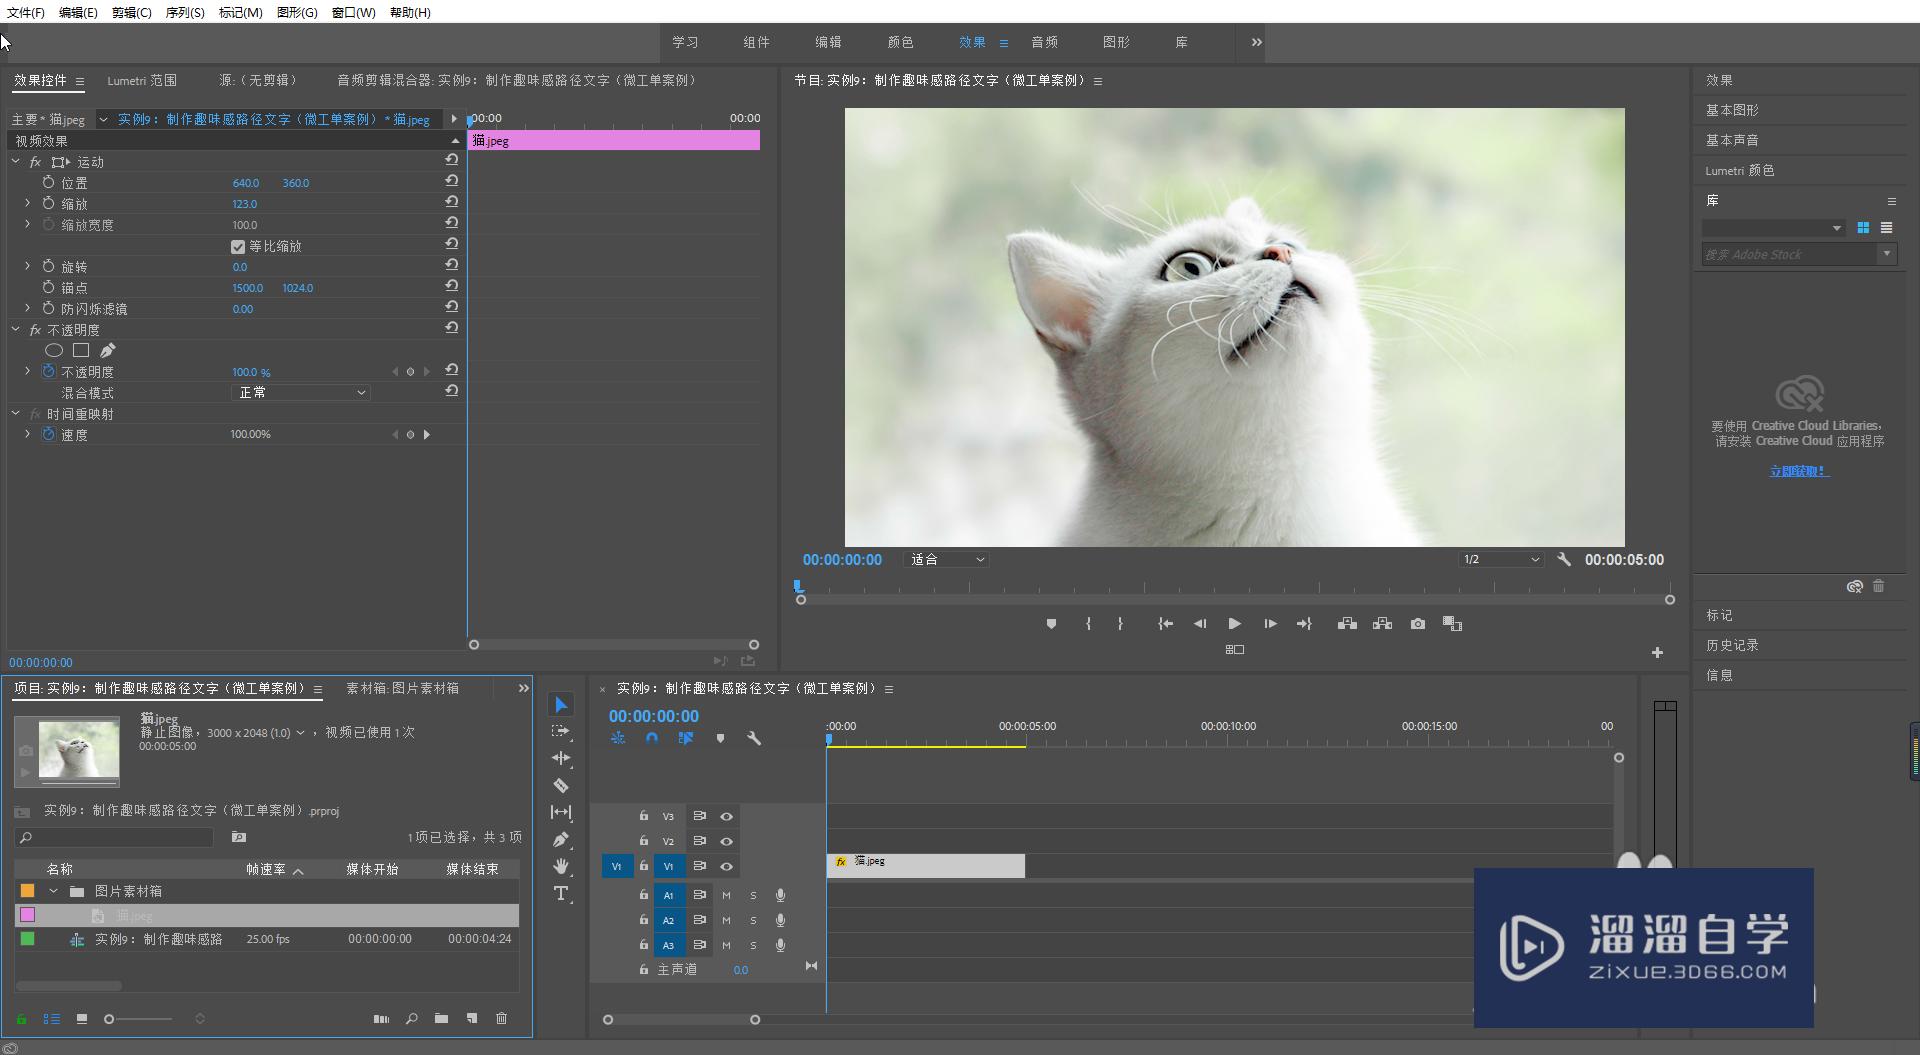1920x1055 pixels.
Task: Open the 适合 zoom level dropdown
Action: click(x=946, y=560)
